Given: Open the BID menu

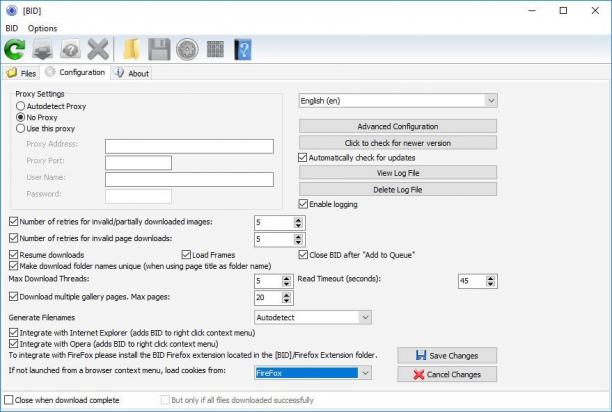Looking at the screenshot, I should point(12,28).
